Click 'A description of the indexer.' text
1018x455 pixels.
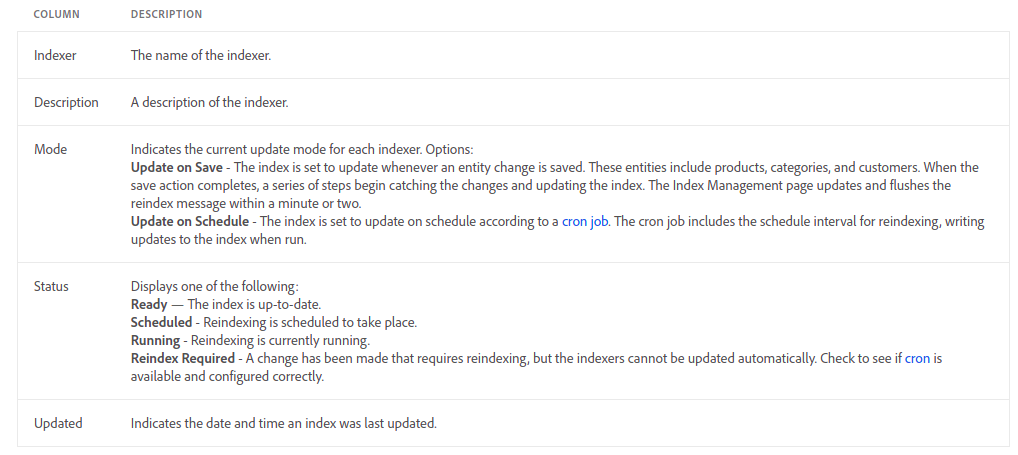pos(209,103)
